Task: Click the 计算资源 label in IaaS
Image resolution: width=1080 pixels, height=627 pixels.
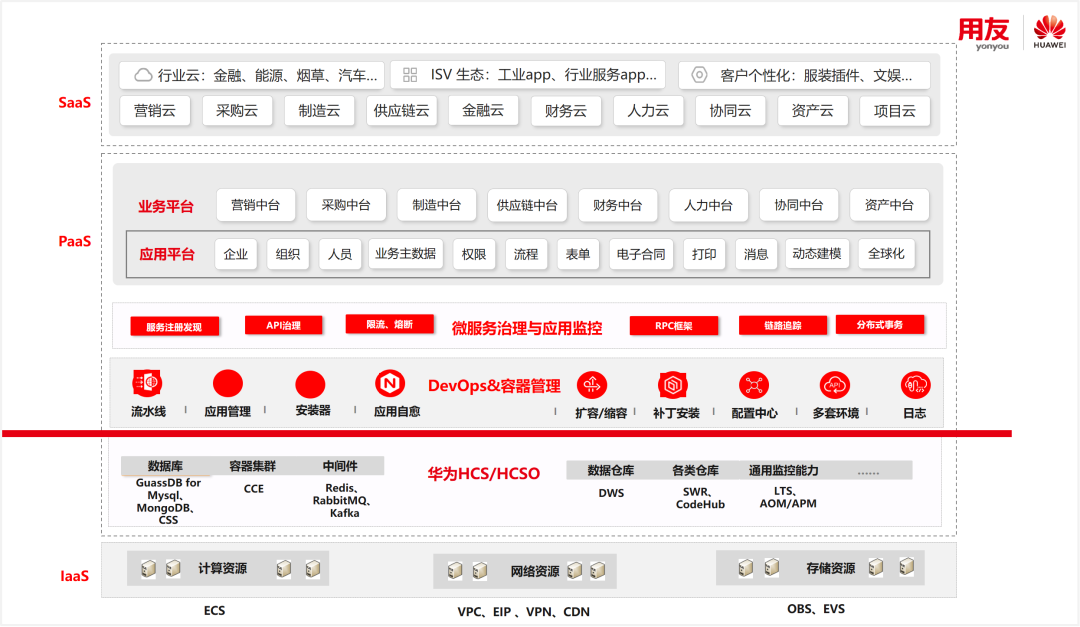Action: coord(222,568)
